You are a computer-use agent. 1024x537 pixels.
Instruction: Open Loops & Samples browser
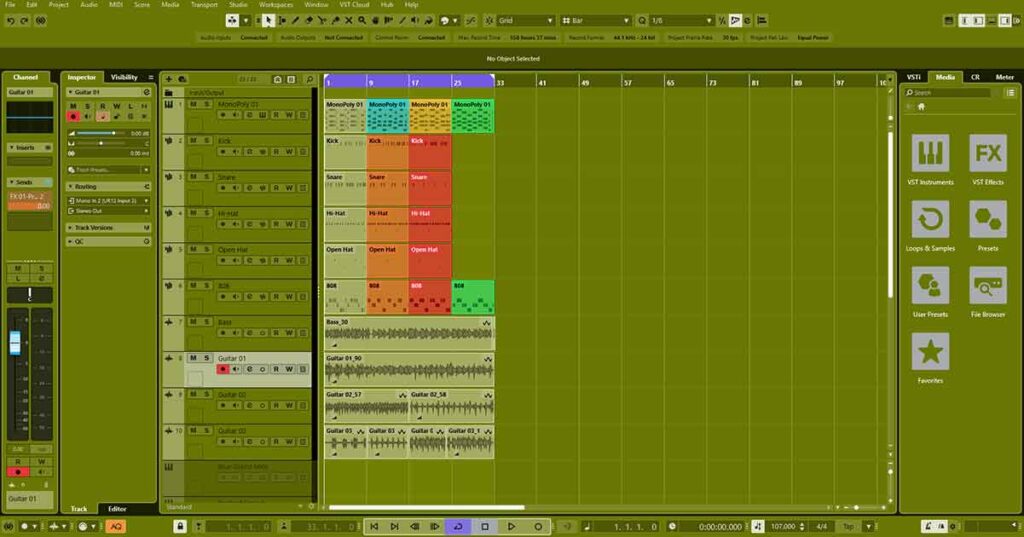pos(930,220)
